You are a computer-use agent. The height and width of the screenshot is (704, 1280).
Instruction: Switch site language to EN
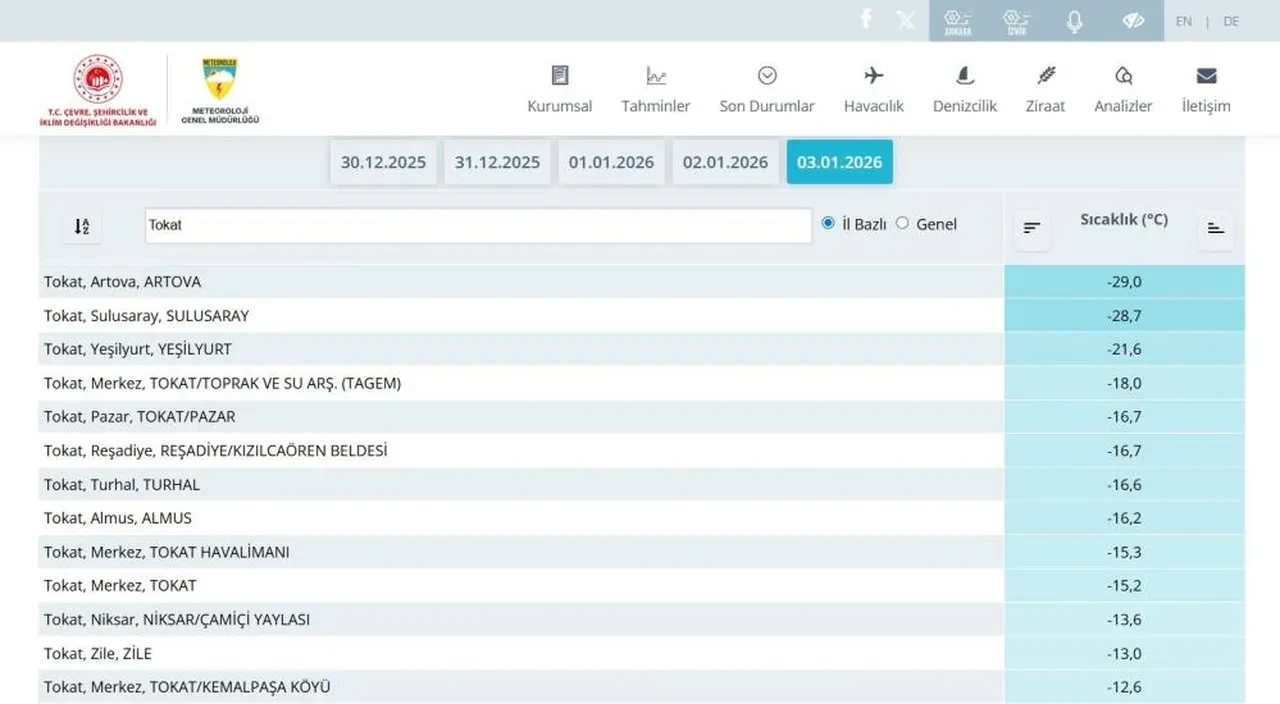coord(1183,21)
